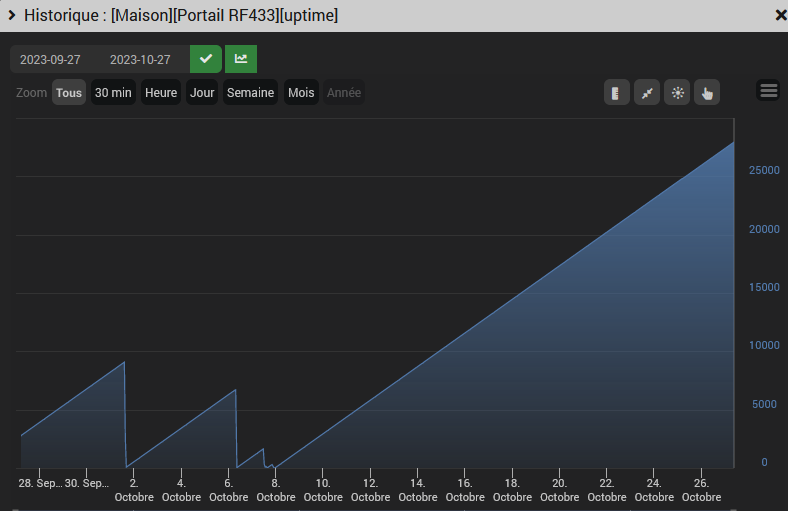Click the Zoom label text
Image resolution: width=788 pixels, height=511 pixels.
pos(31,92)
